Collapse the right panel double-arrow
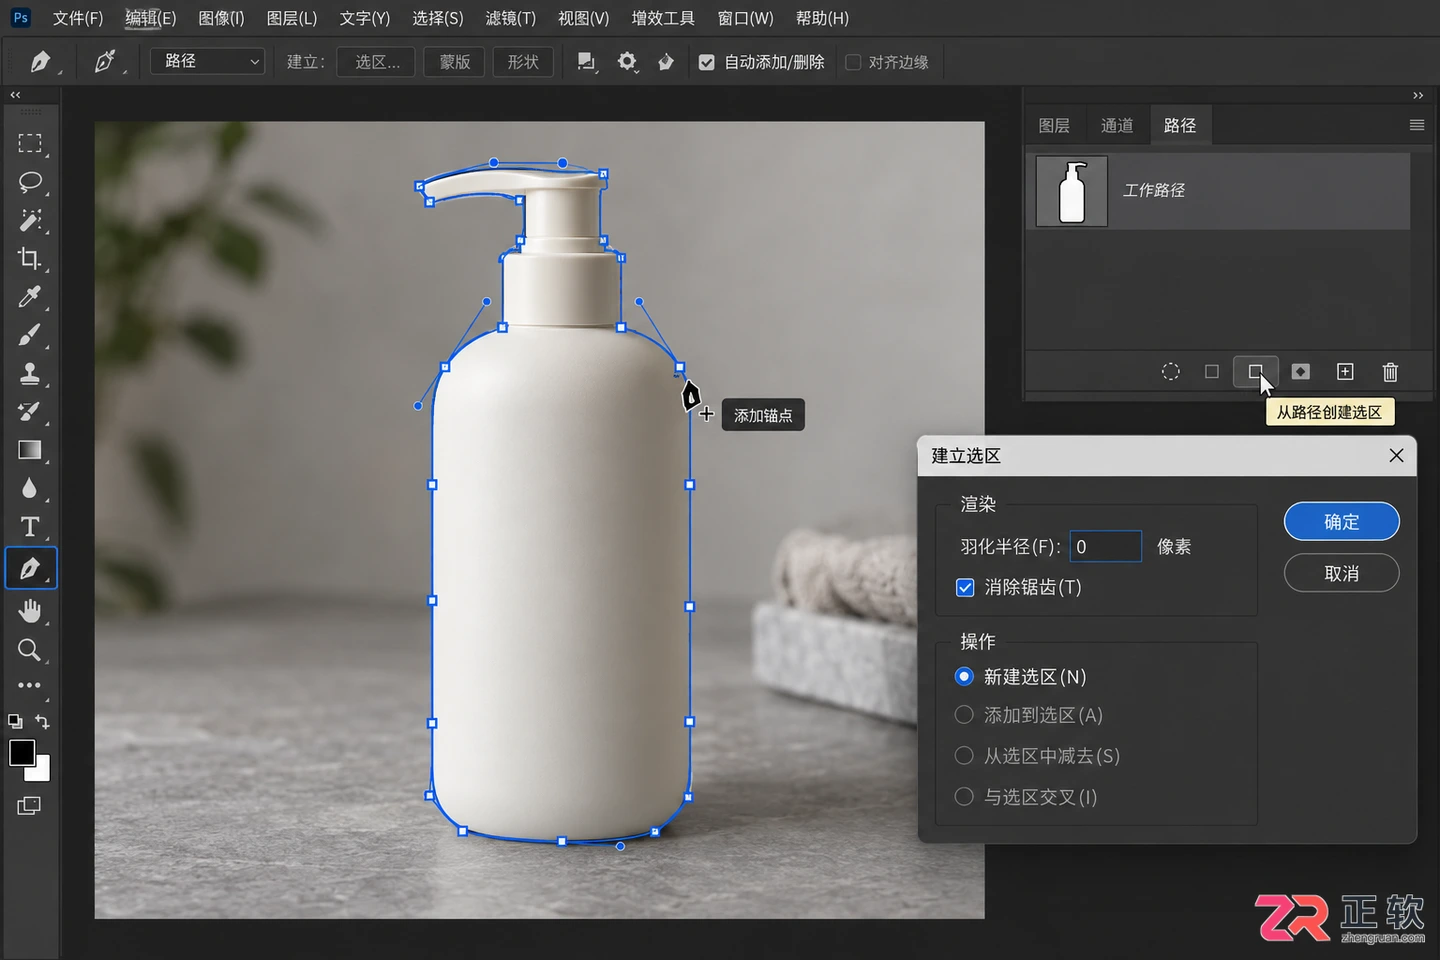 (1418, 95)
